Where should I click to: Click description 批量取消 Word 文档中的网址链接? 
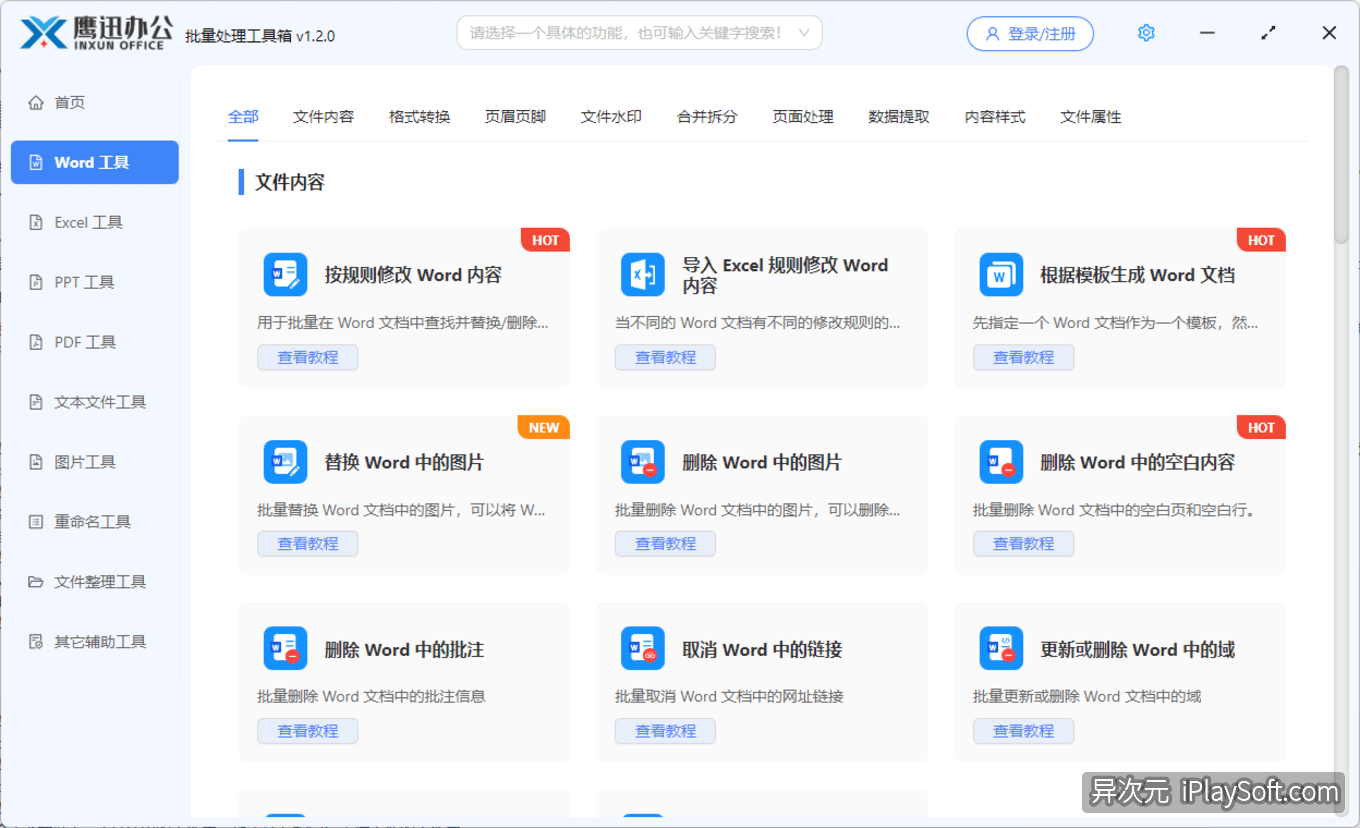[729, 696]
